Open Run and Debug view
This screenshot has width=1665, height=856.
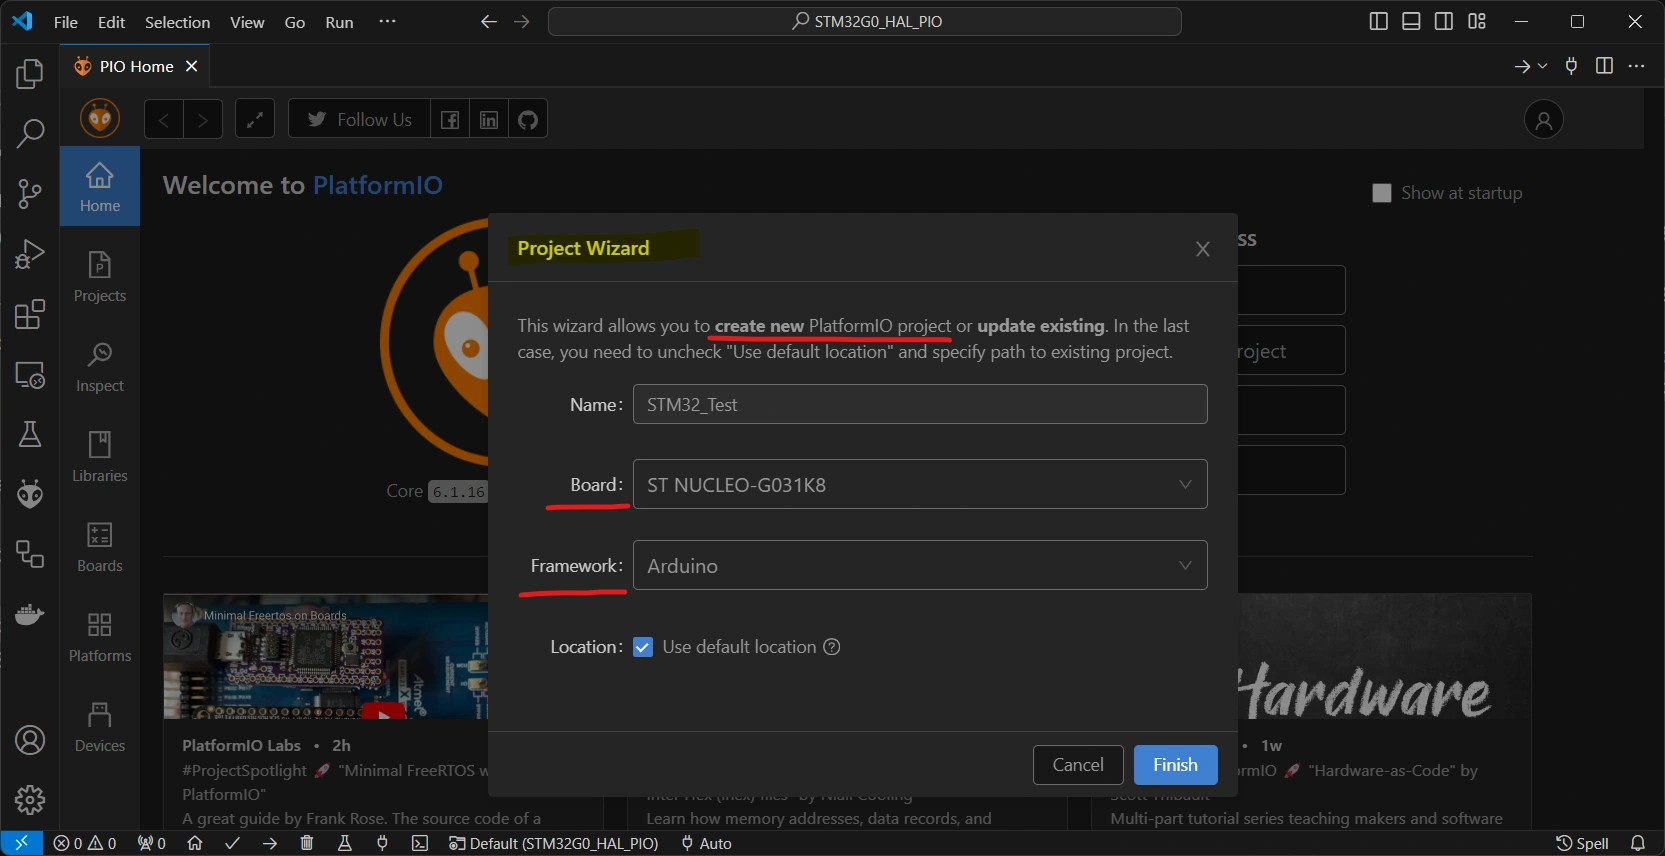(30, 254)
